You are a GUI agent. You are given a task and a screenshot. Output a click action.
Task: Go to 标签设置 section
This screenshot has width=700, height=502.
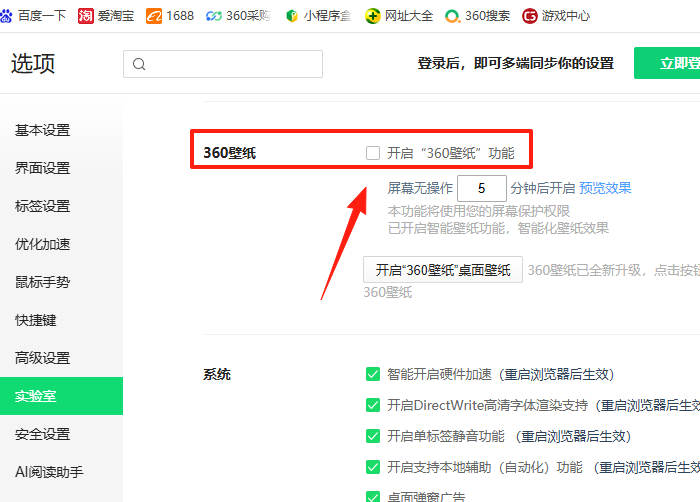pos(62,206)
